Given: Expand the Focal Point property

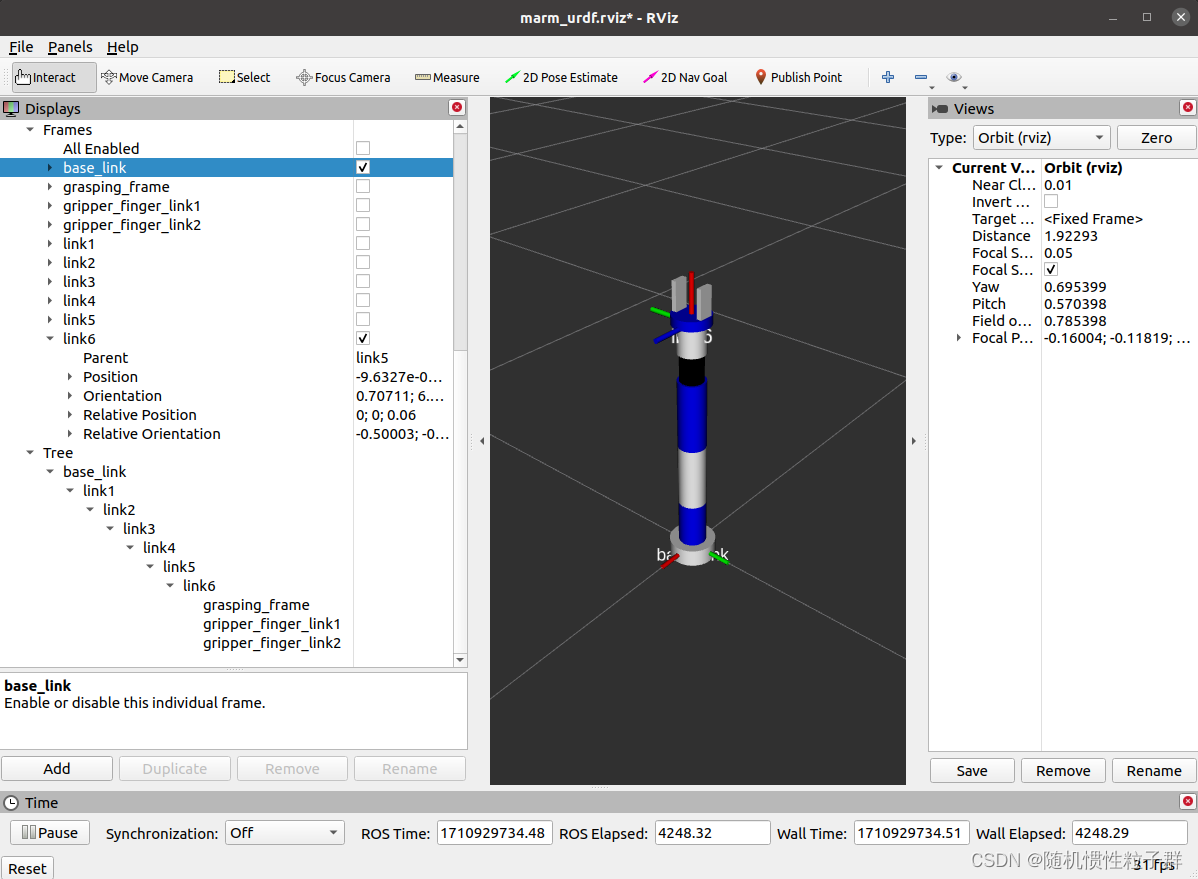Looking at the screenshot, I should click(x=959, y=338).
